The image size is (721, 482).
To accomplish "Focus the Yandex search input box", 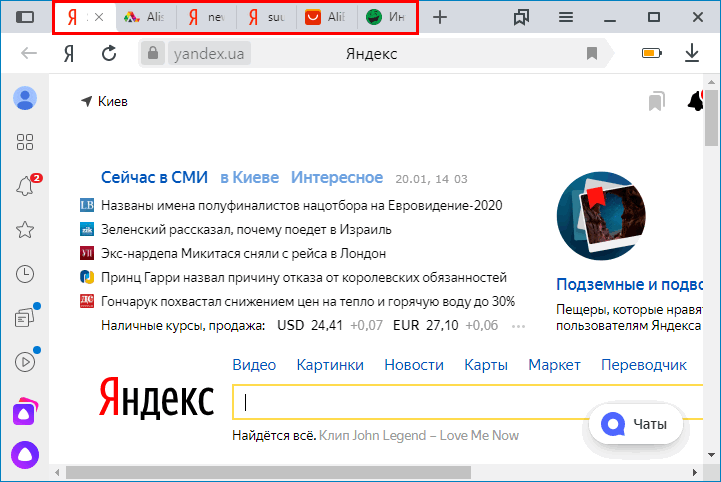I will pyautogui.click(x=467, y=402).
